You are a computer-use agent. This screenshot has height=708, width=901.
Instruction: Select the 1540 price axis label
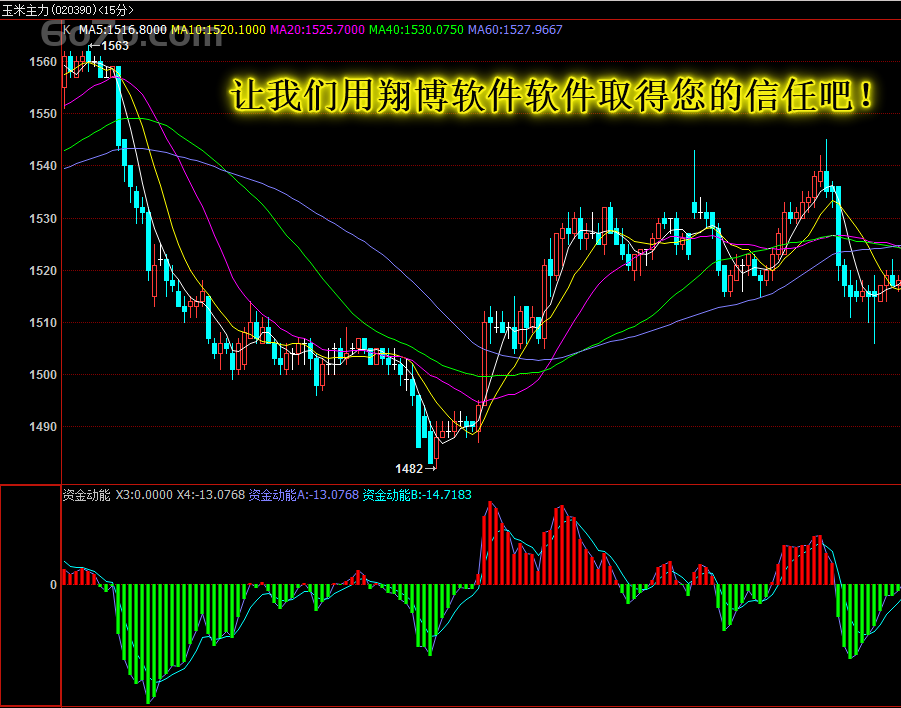coord(43,166)
